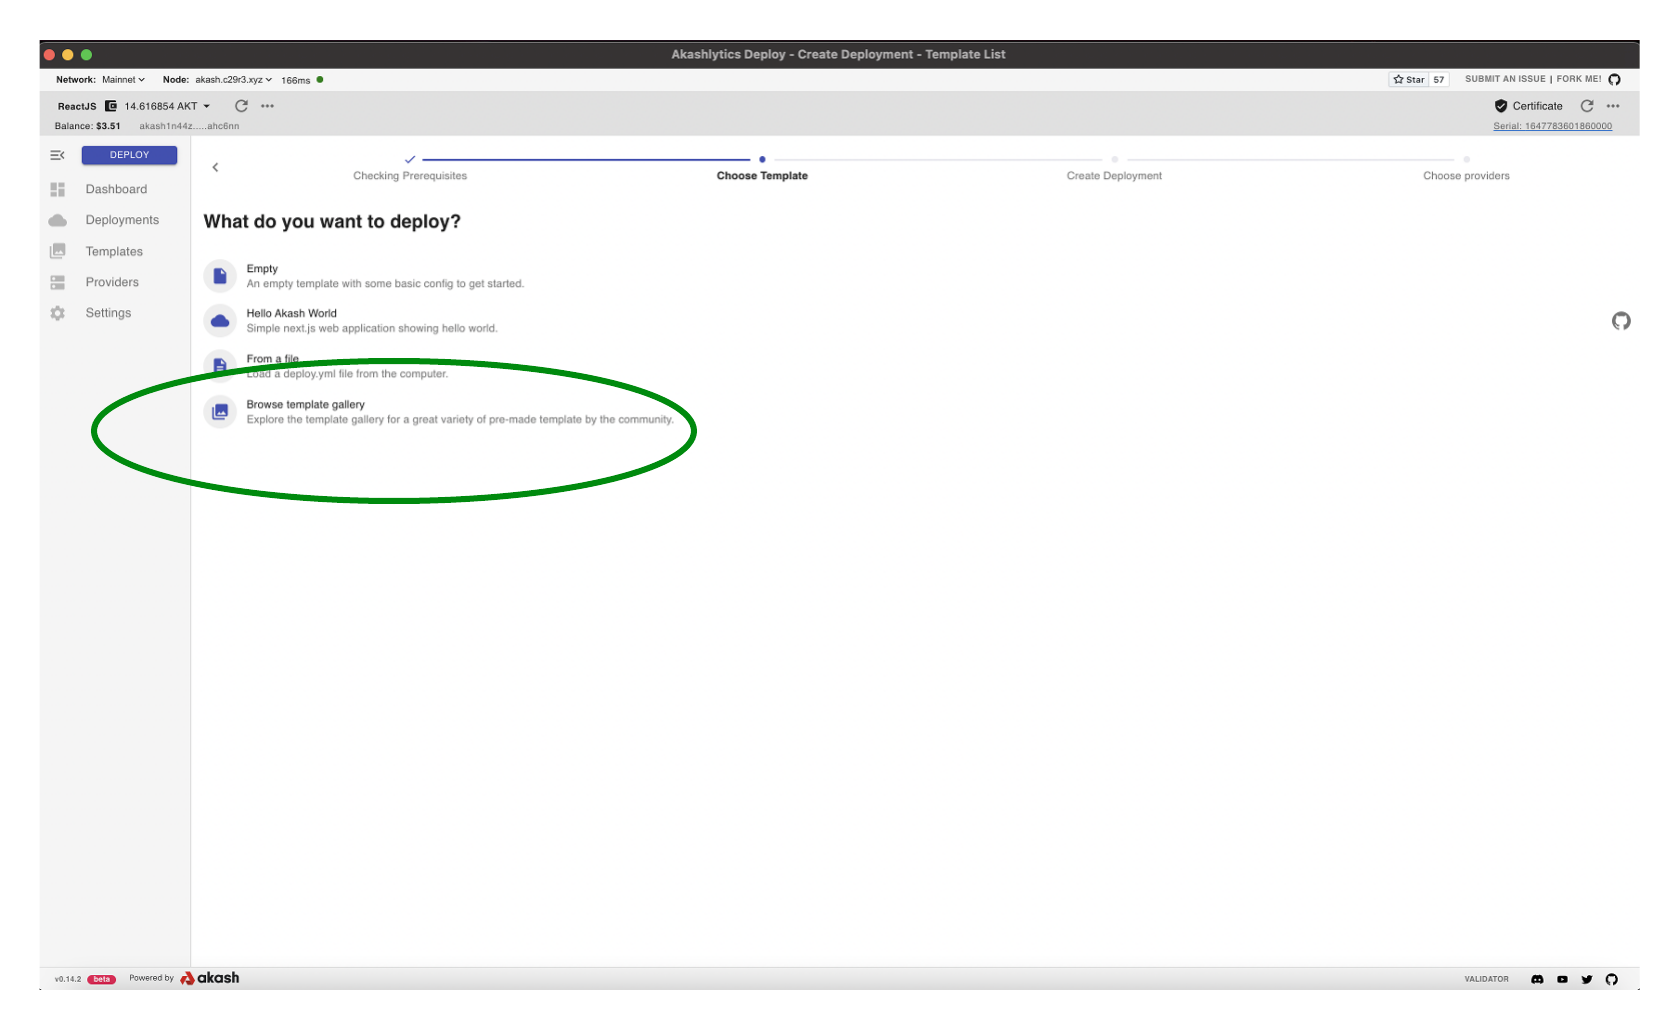Open wallet more options ellipsis

(x=267, y=106)
